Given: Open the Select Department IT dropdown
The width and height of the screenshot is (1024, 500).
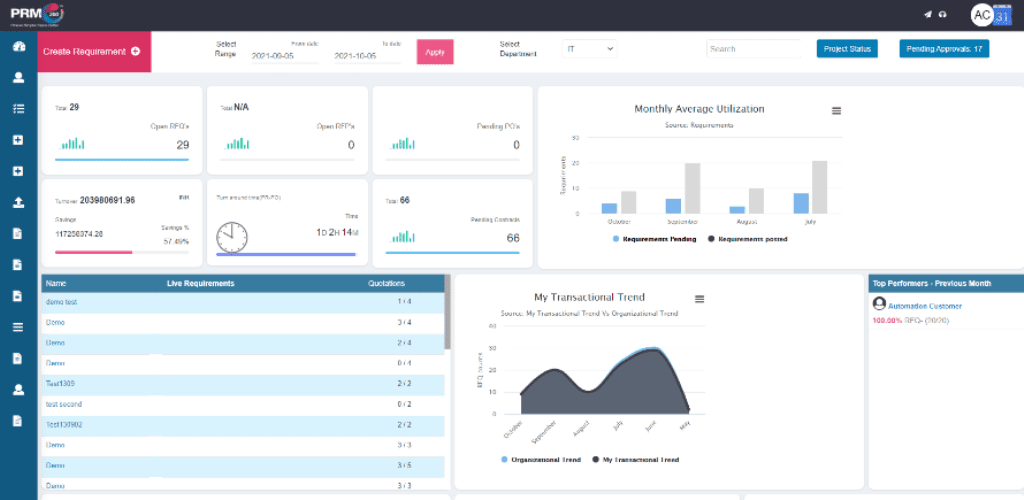Looking at the screenshot, I should [x=589, y=49].
